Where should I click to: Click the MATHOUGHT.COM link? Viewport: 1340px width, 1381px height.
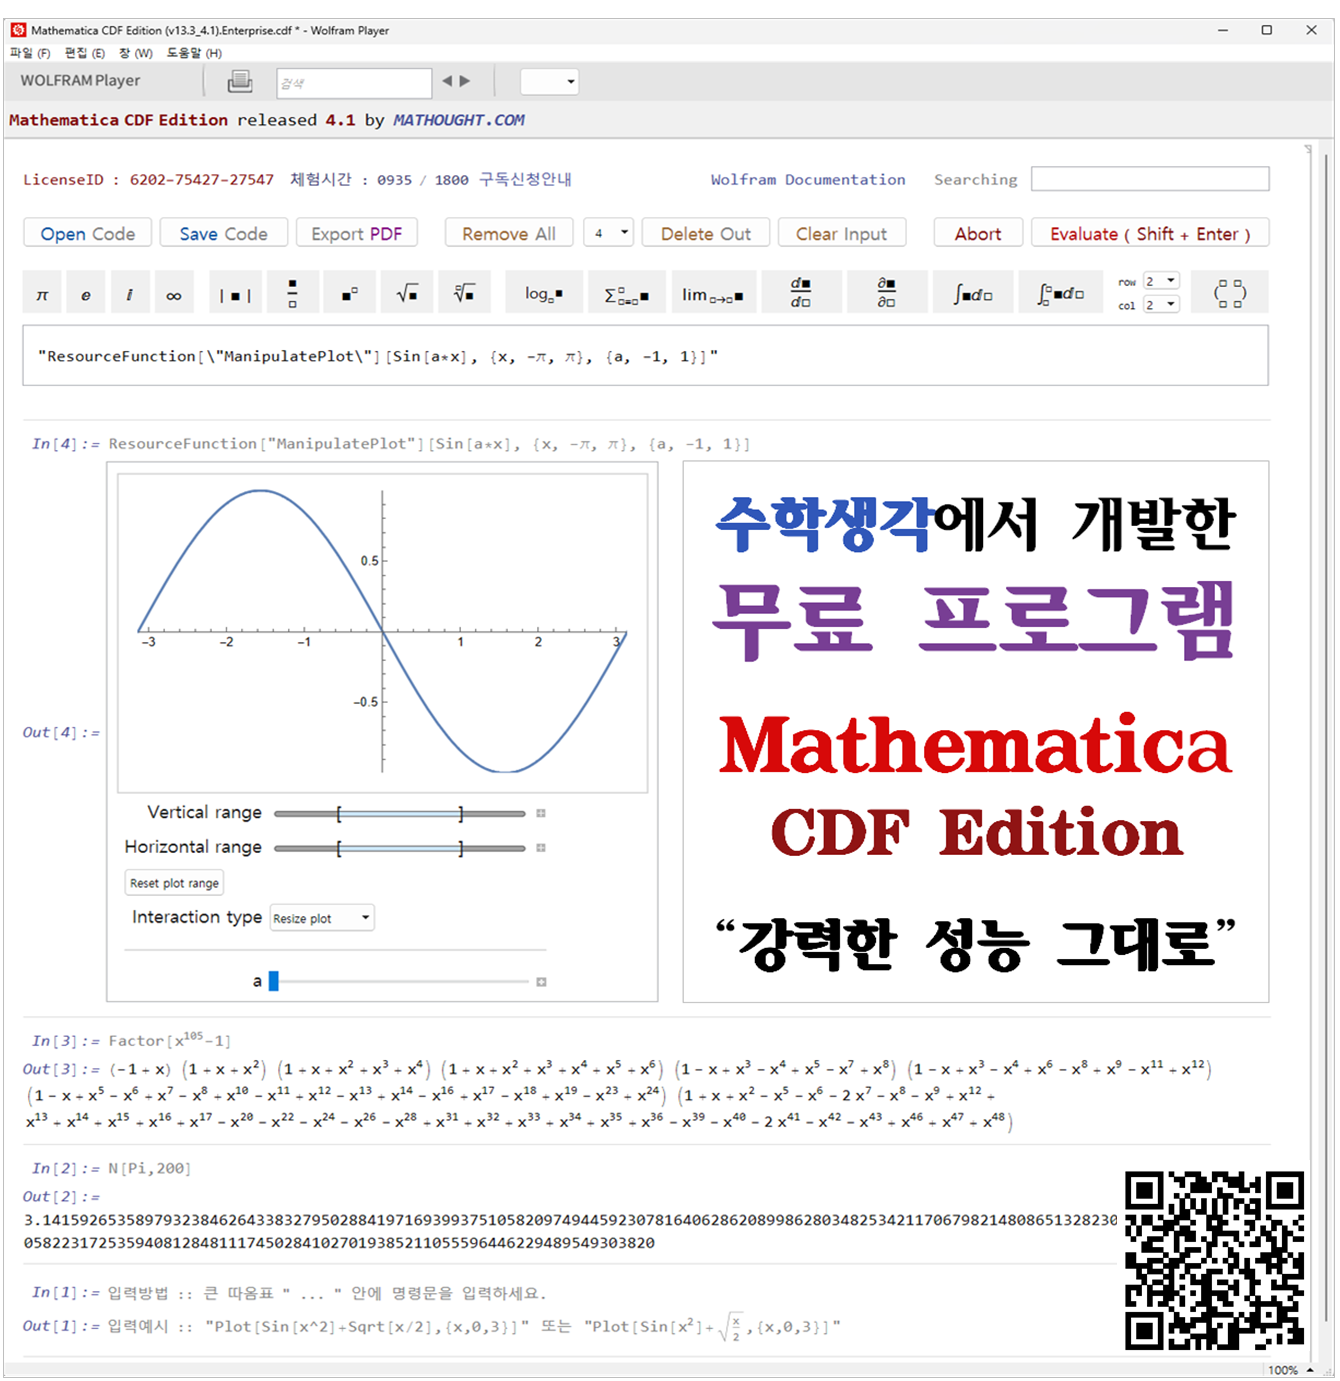(x=459, y=120)
